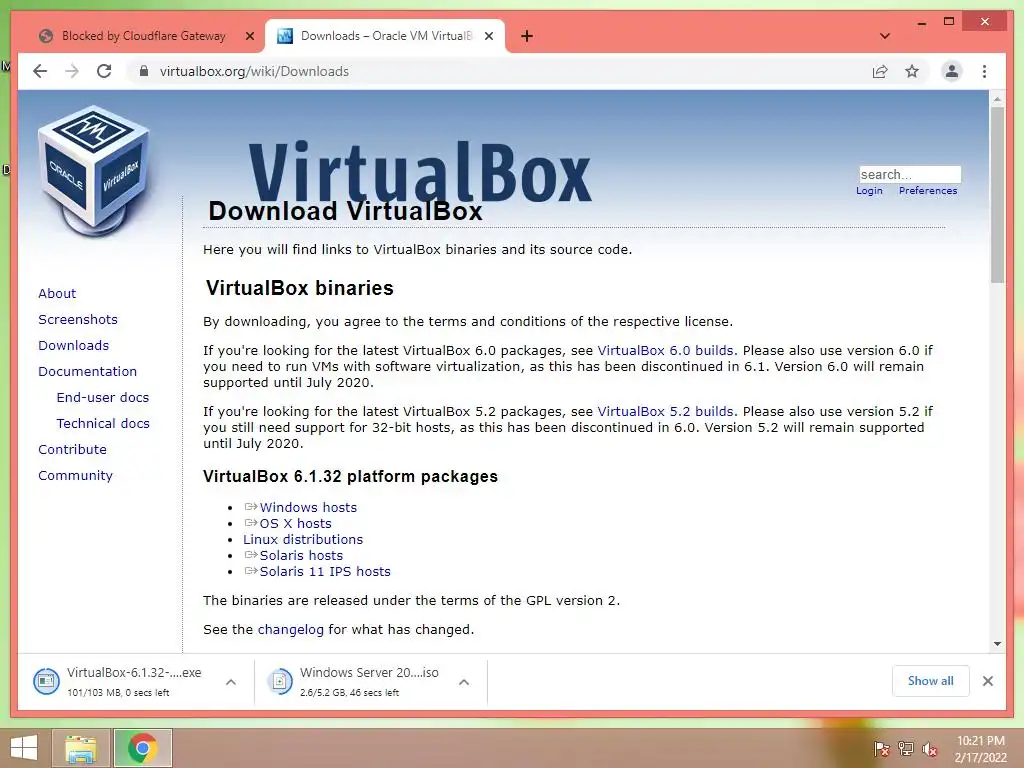Click the VirtualBox-6.1.32 exe download item name
This screenshot has height=768, width=1024.
pos(134,673)
